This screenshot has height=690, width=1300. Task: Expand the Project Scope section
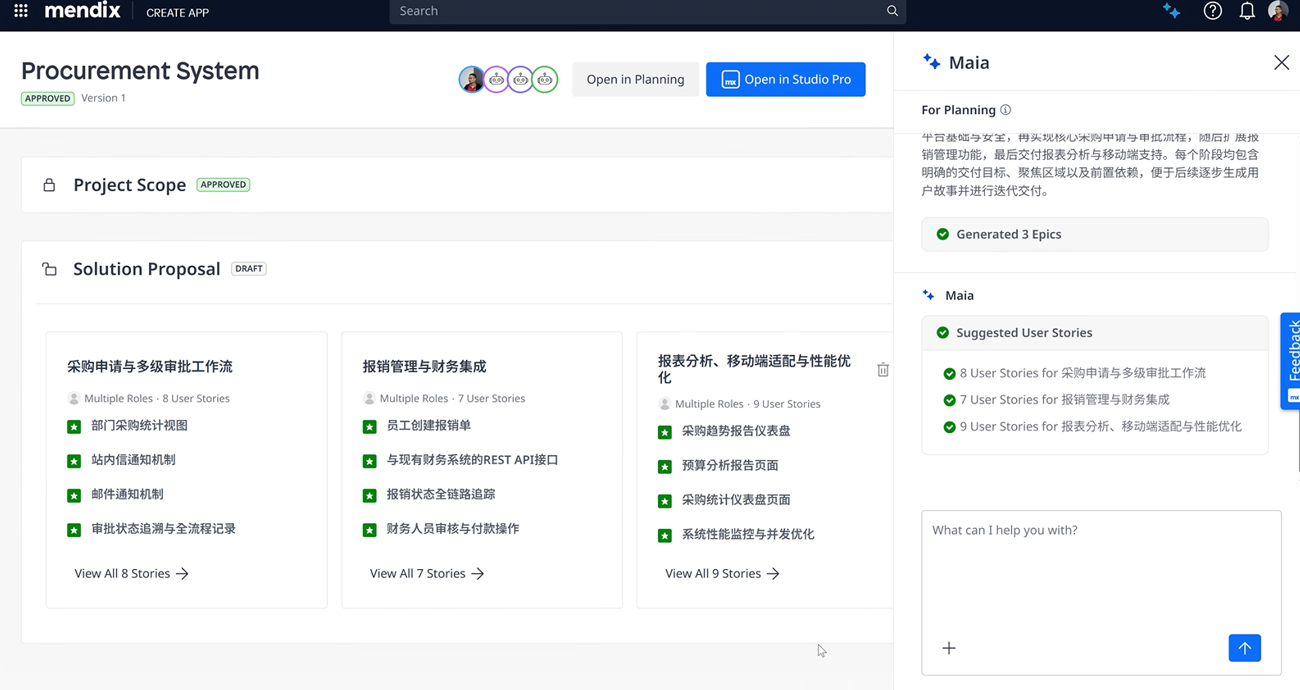click(457, 185)
